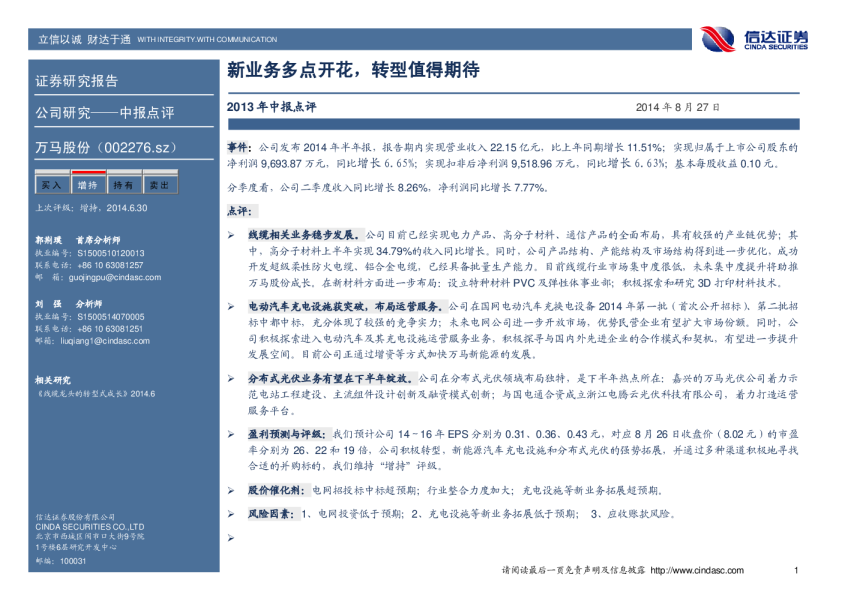Screen dimensions: 842x595
Task: Click the arrow bullet before 线缆相关业务稳步发展
Action: click(231, 233)
